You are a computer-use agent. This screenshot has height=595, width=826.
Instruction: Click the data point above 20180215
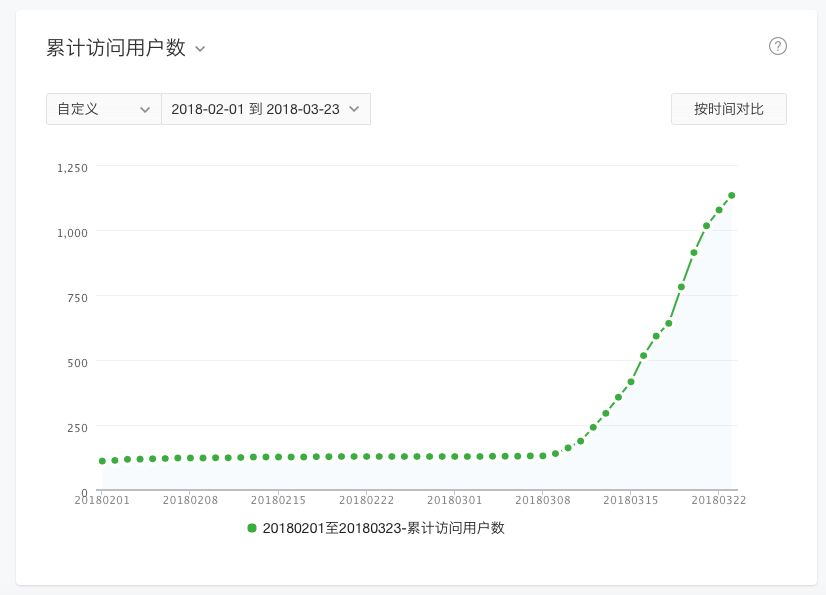(278, 457)
